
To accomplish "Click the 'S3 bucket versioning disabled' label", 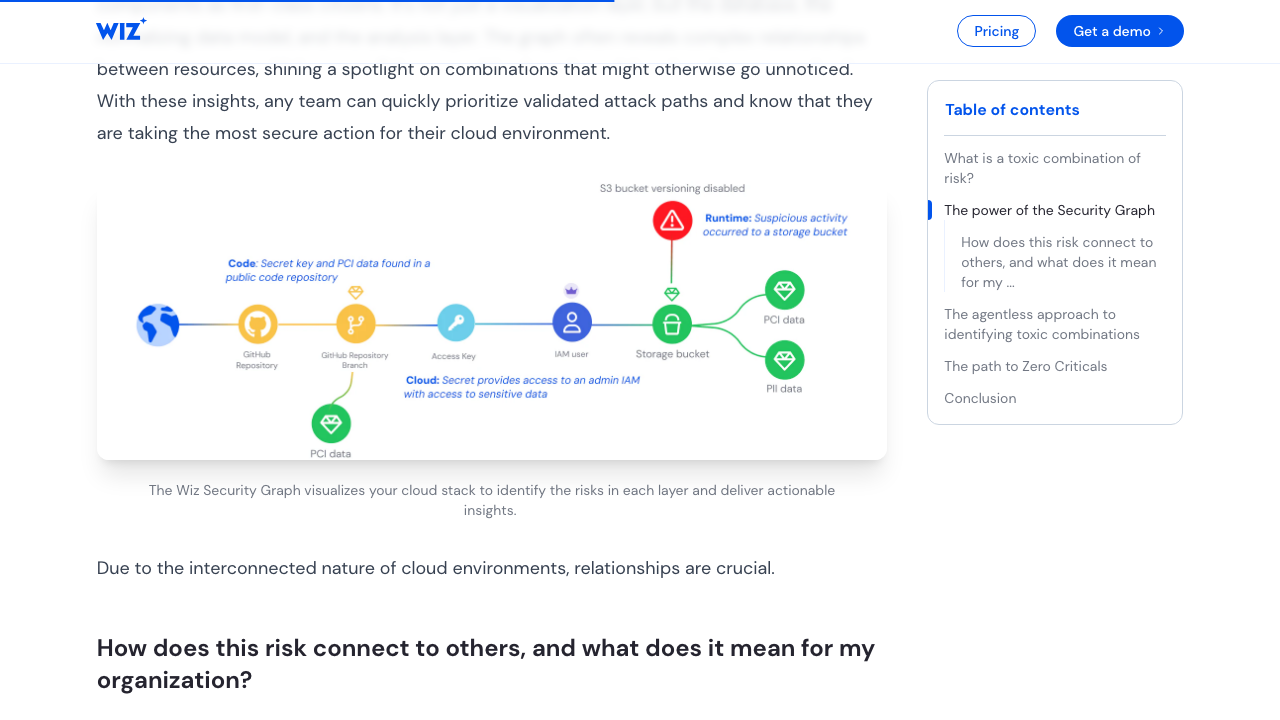I will (x=672, y=188).
